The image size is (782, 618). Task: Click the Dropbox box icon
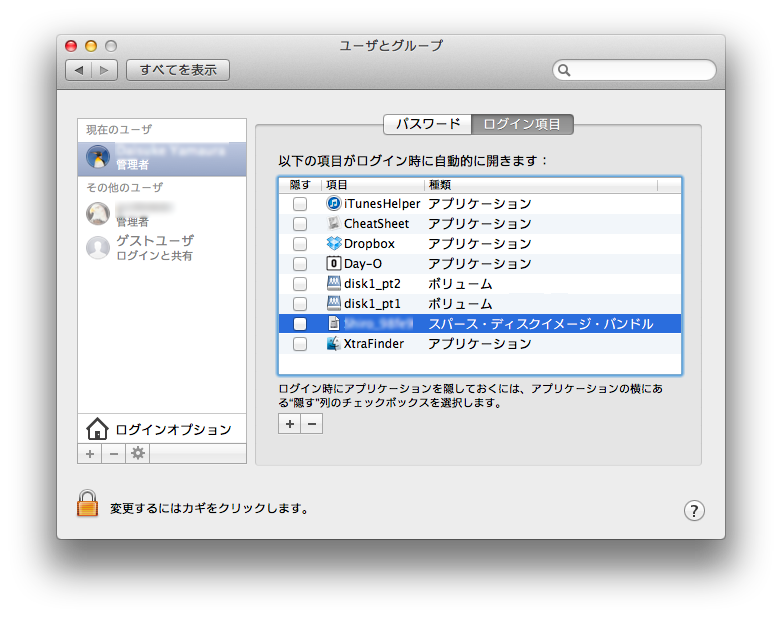coord(334,243)
